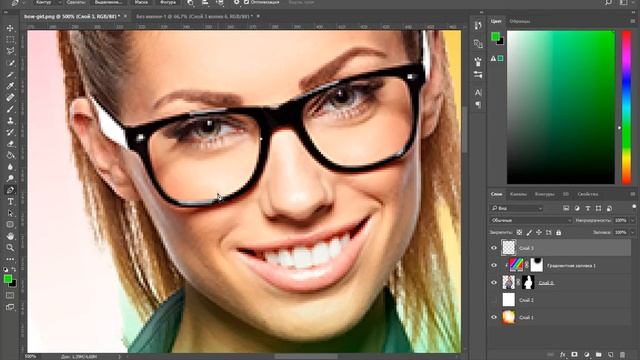
Task: Open the extra tools ellipsis menu
Action: [x=10, y=259]
